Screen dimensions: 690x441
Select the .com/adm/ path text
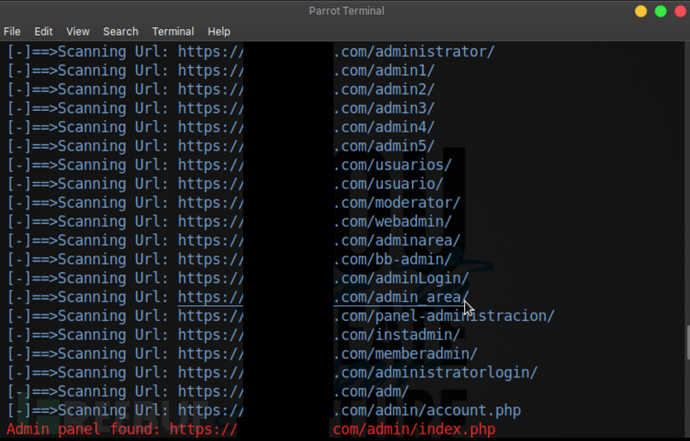(371, 392)
